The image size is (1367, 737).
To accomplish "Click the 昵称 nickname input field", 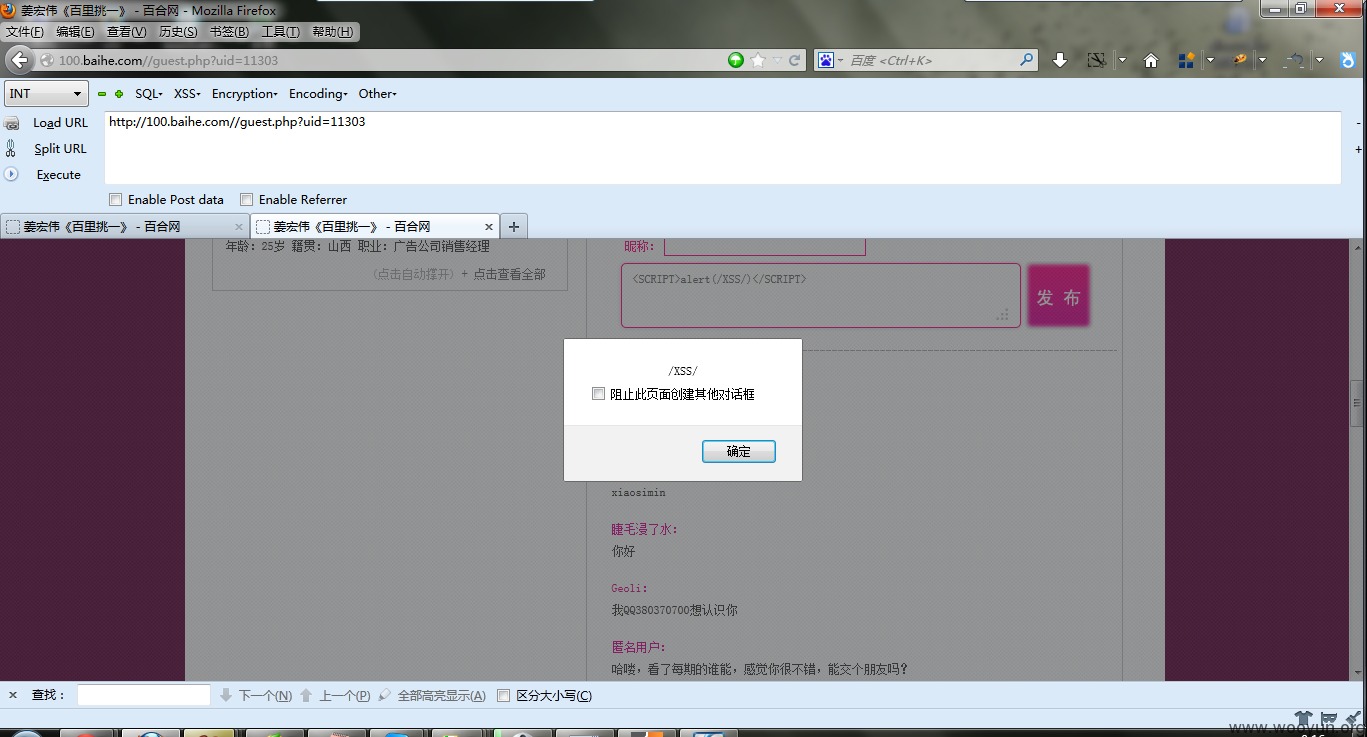I will point(765,246).
